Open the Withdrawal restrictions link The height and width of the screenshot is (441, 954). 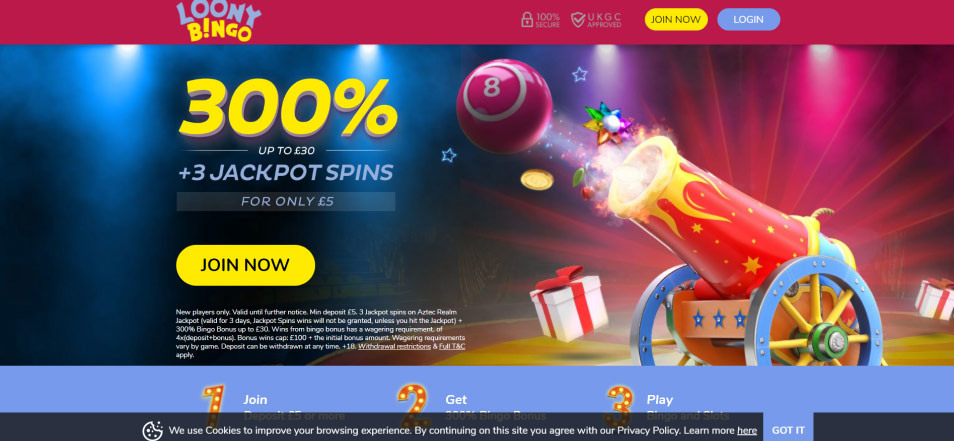[394, 346]
